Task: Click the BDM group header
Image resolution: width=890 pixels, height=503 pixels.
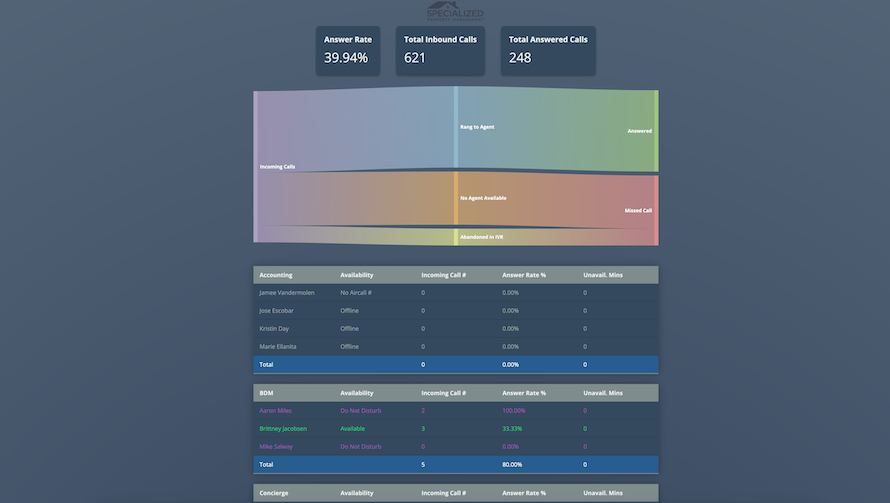Action: pyautogui.click(x=268, y=393)
